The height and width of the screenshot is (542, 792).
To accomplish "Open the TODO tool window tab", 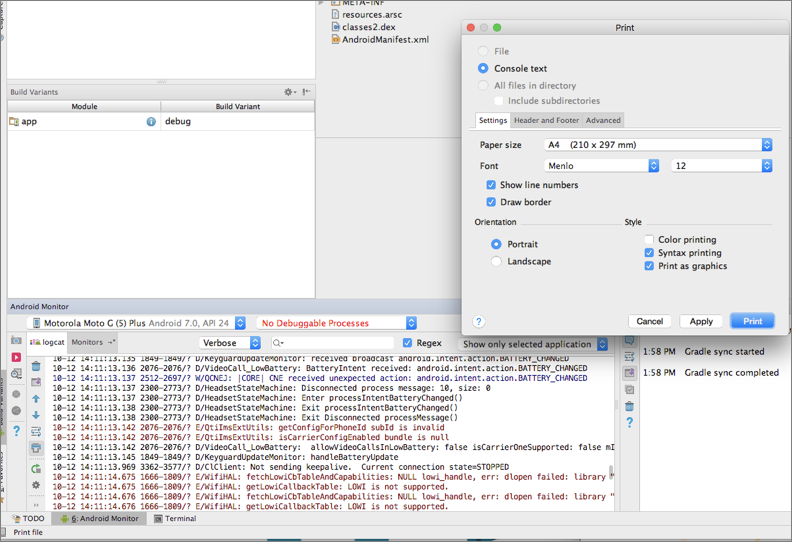I will tap(29, 518).
